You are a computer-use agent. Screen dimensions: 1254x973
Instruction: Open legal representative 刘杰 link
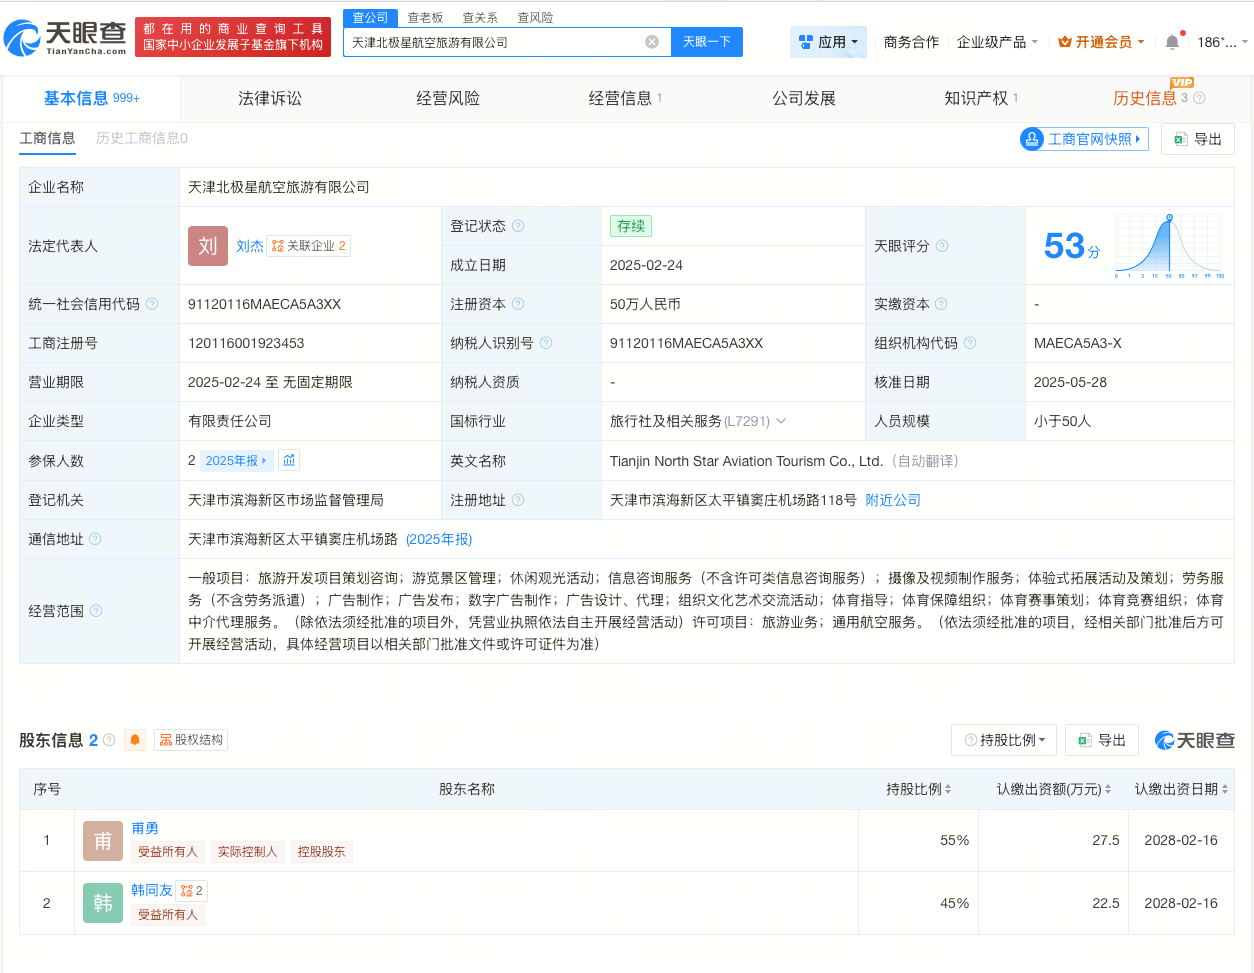click(x=250, y=246)
